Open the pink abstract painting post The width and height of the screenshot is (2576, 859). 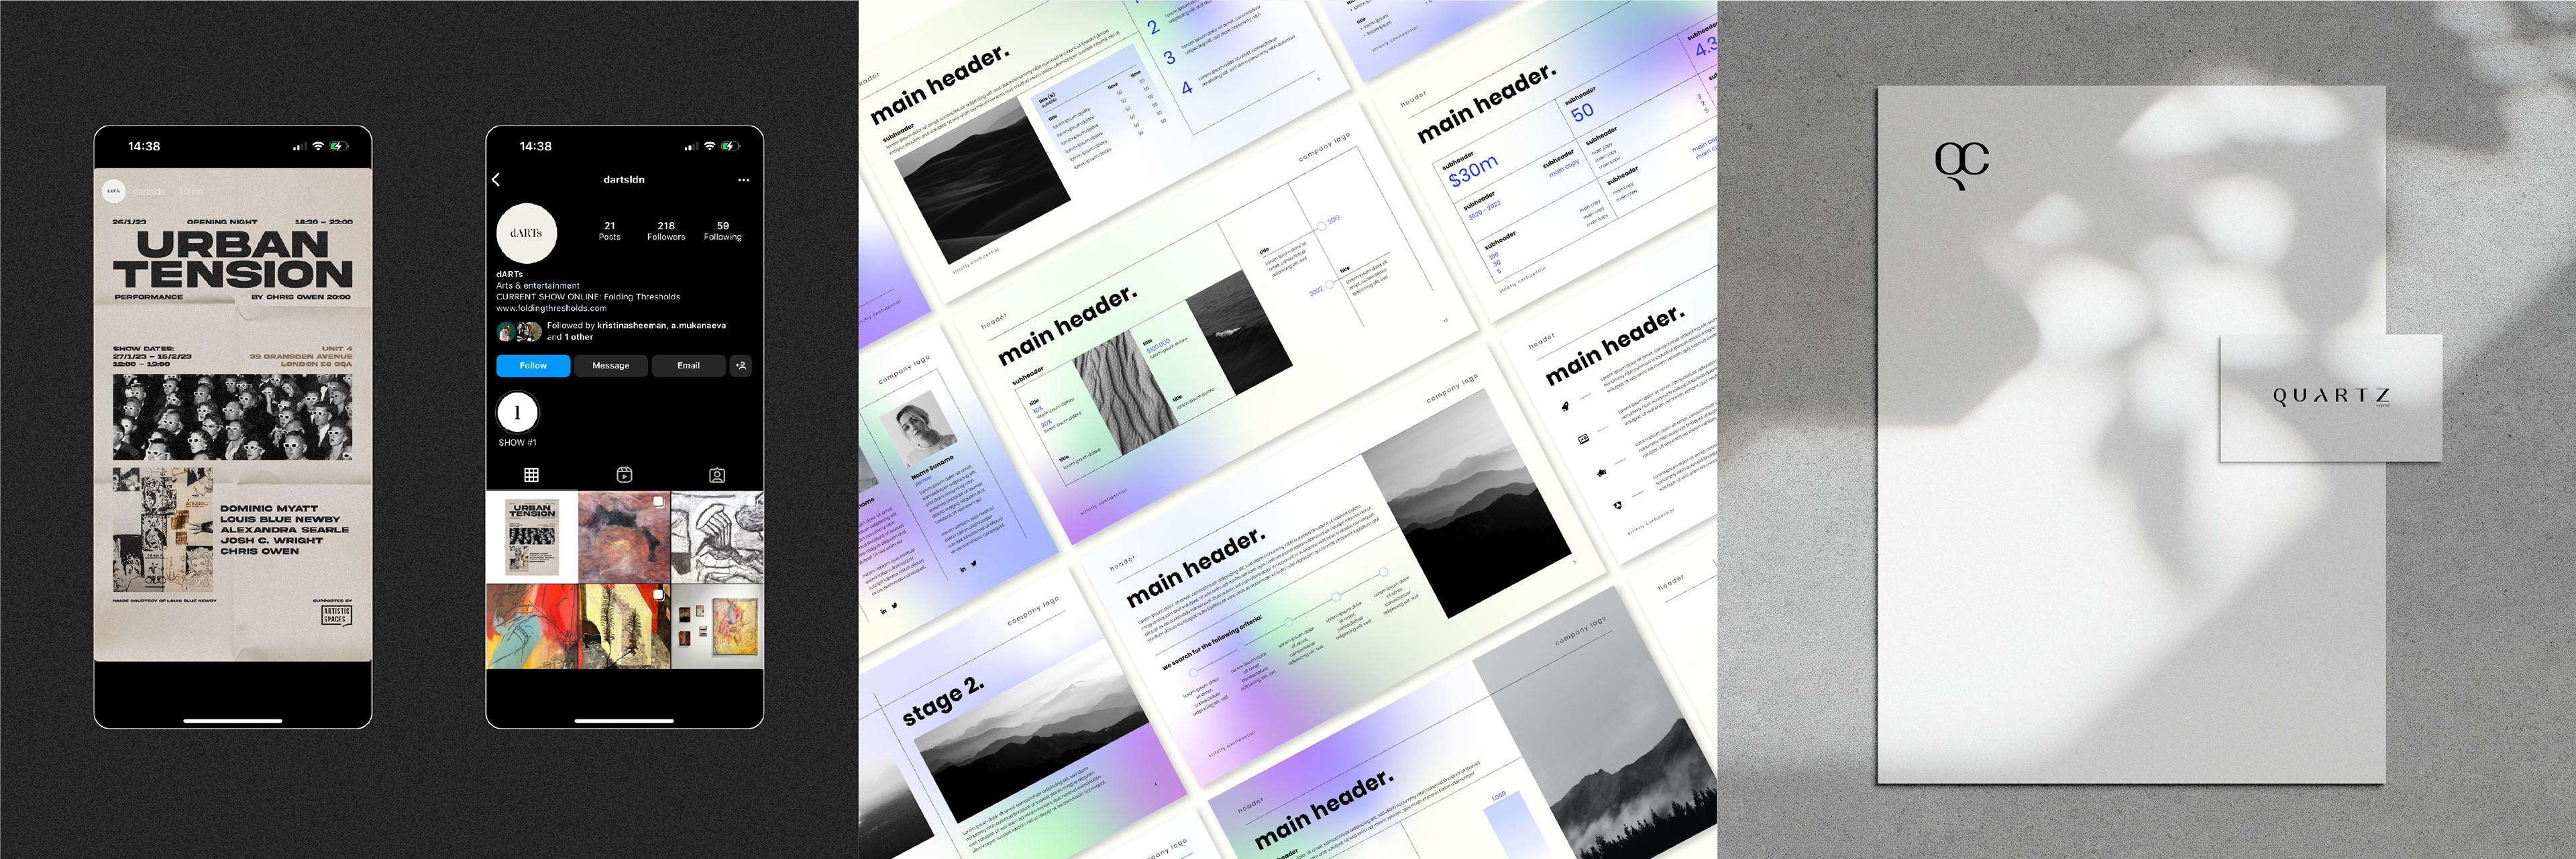tap(625, 536)
